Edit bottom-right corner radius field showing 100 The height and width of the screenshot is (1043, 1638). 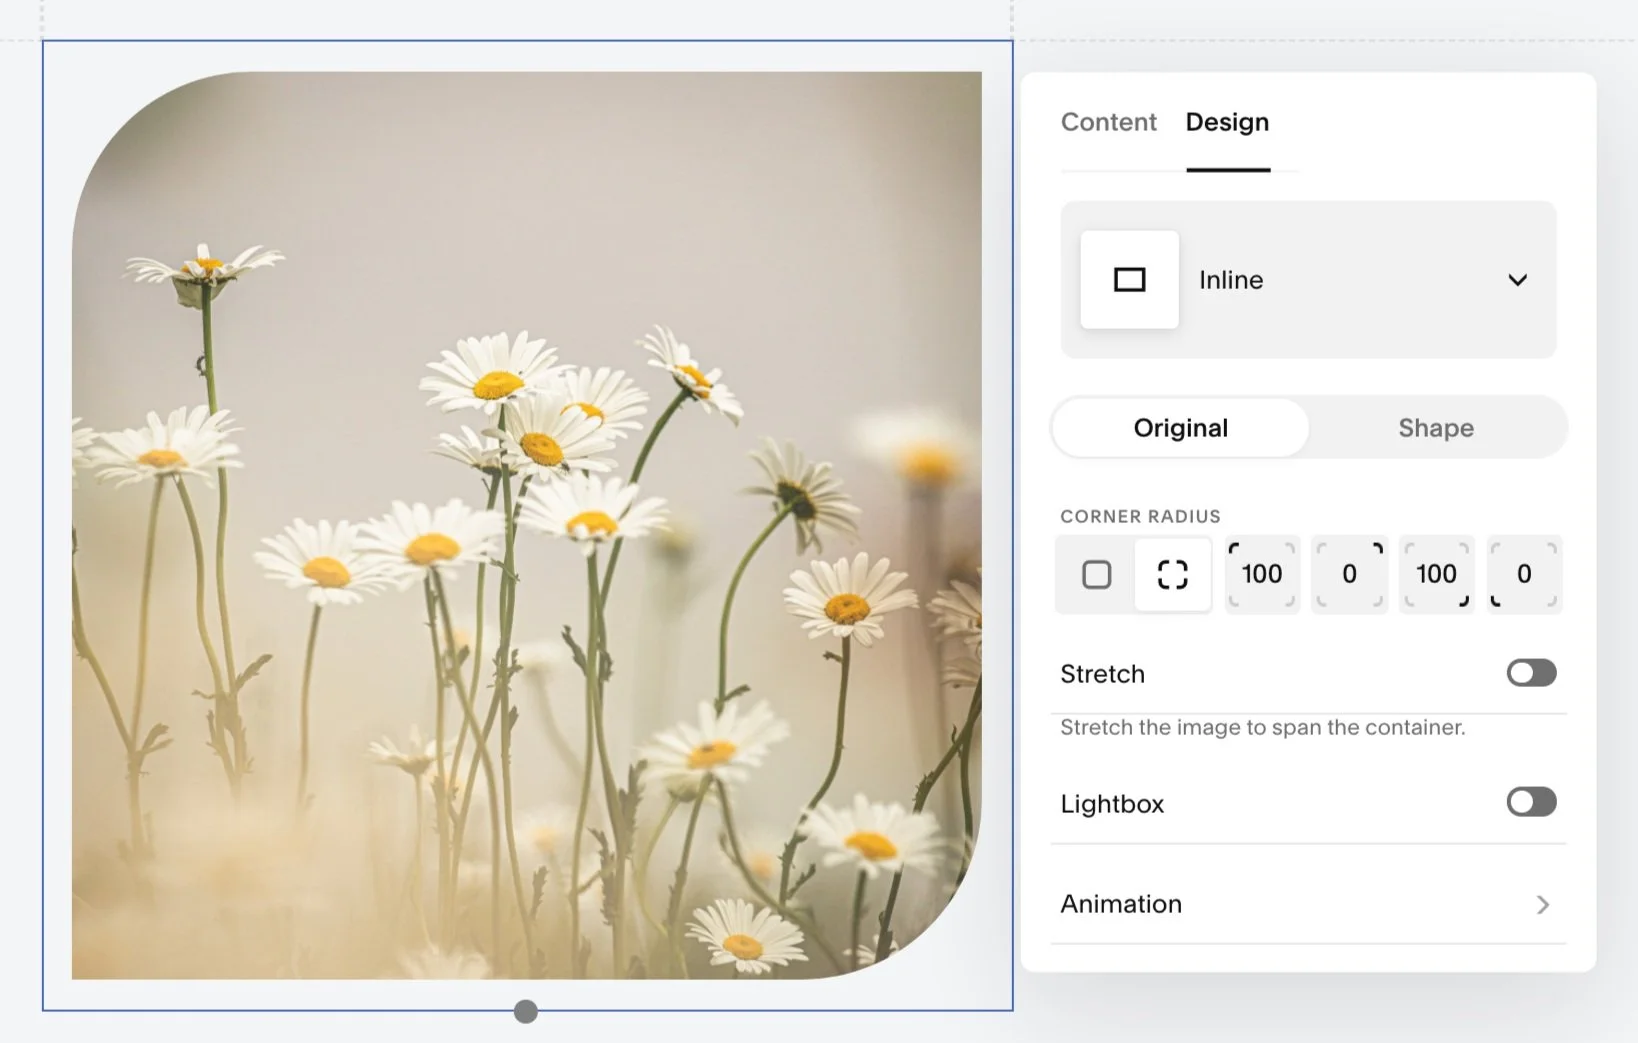(1436, 574)
